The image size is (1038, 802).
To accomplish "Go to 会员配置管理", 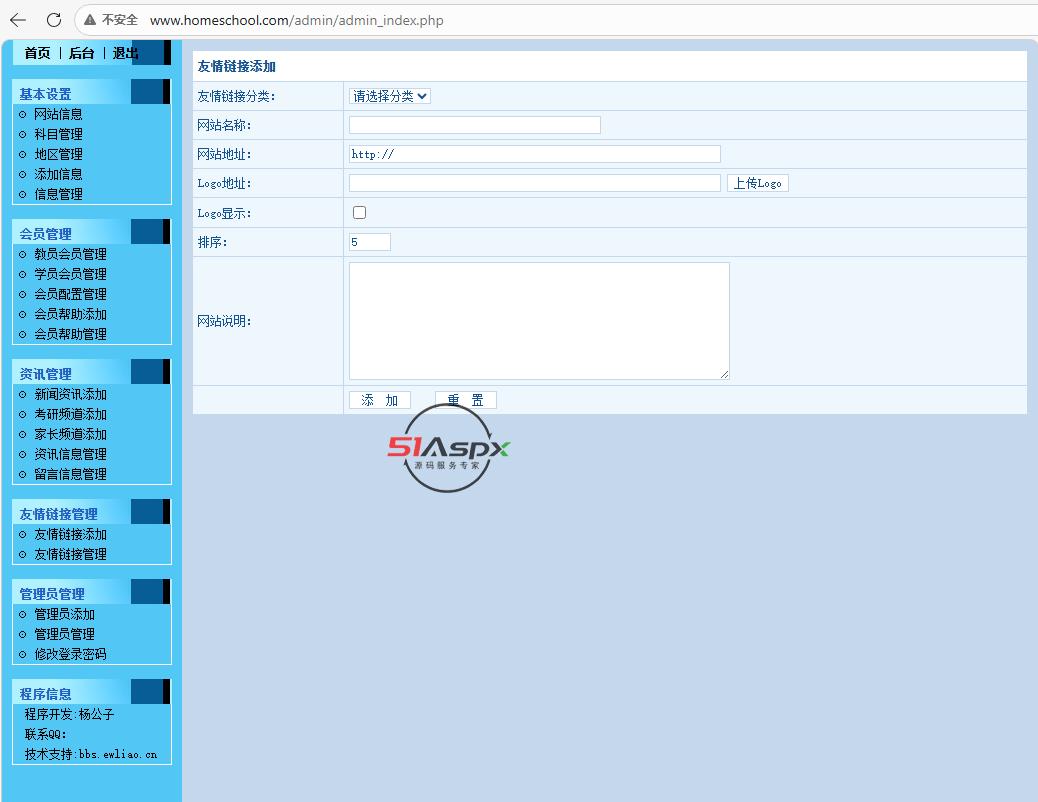I will click(70, 294).
